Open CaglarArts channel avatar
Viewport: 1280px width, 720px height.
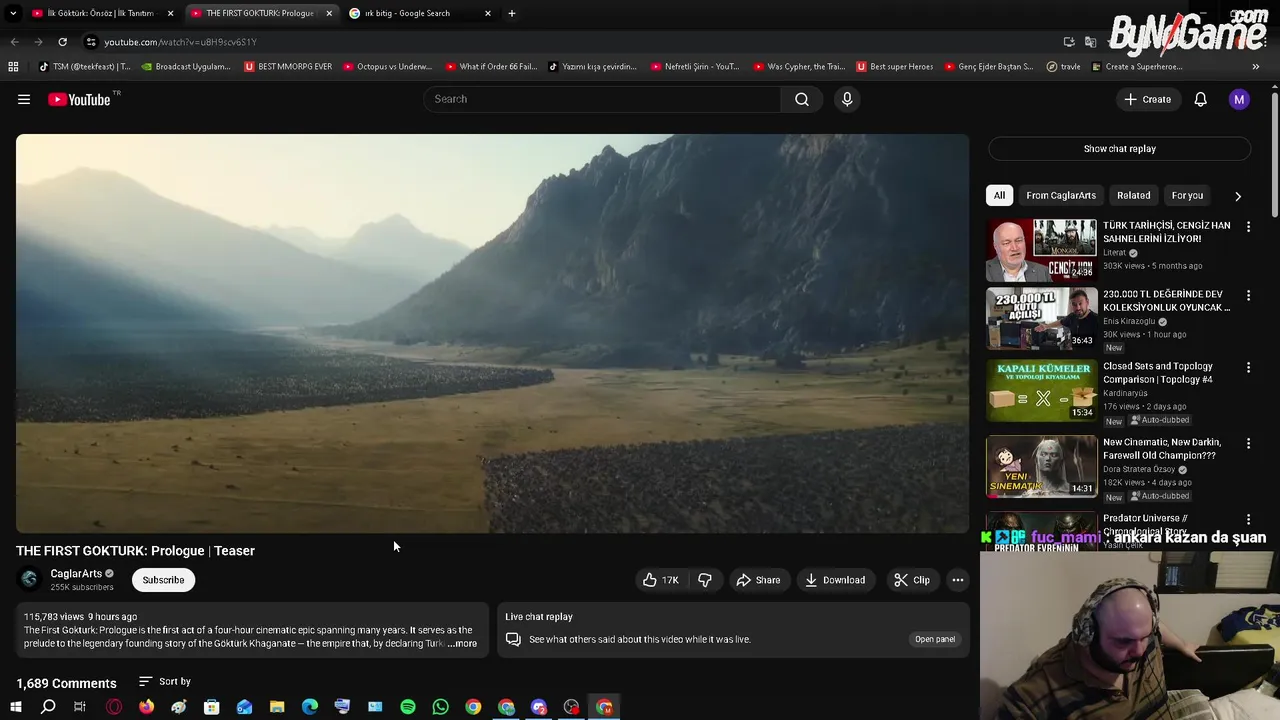click(29, 579)
